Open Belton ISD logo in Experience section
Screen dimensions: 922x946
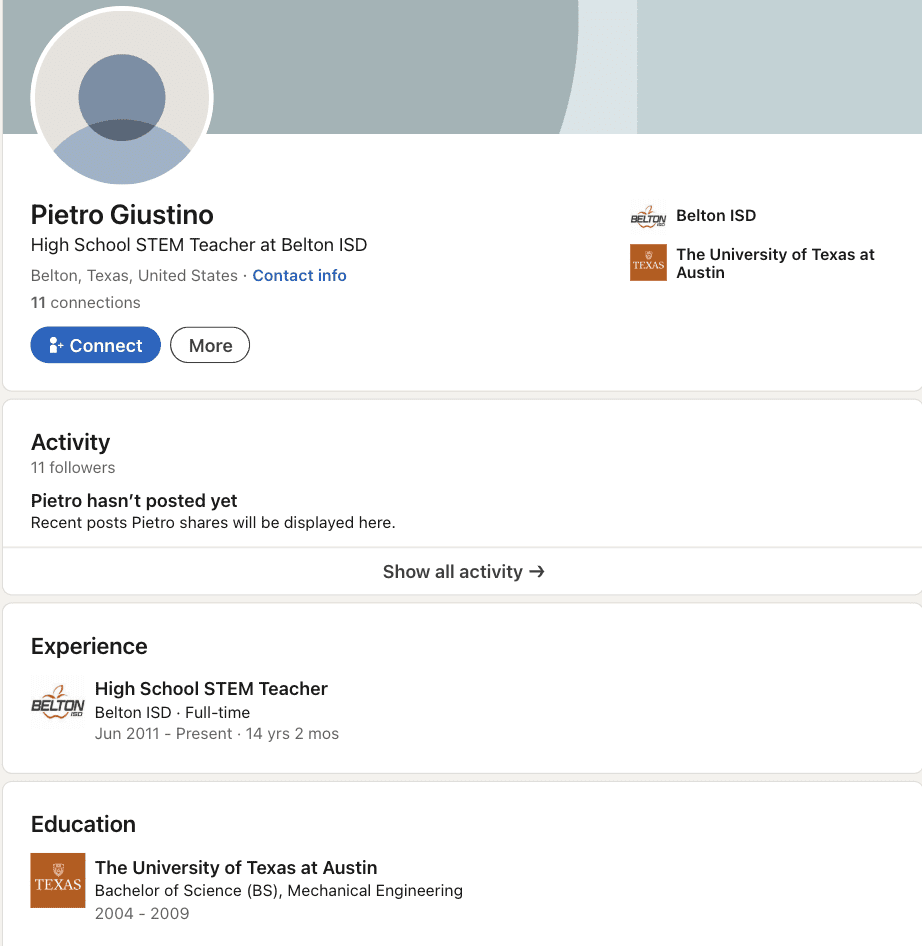[x=58, y=702]
